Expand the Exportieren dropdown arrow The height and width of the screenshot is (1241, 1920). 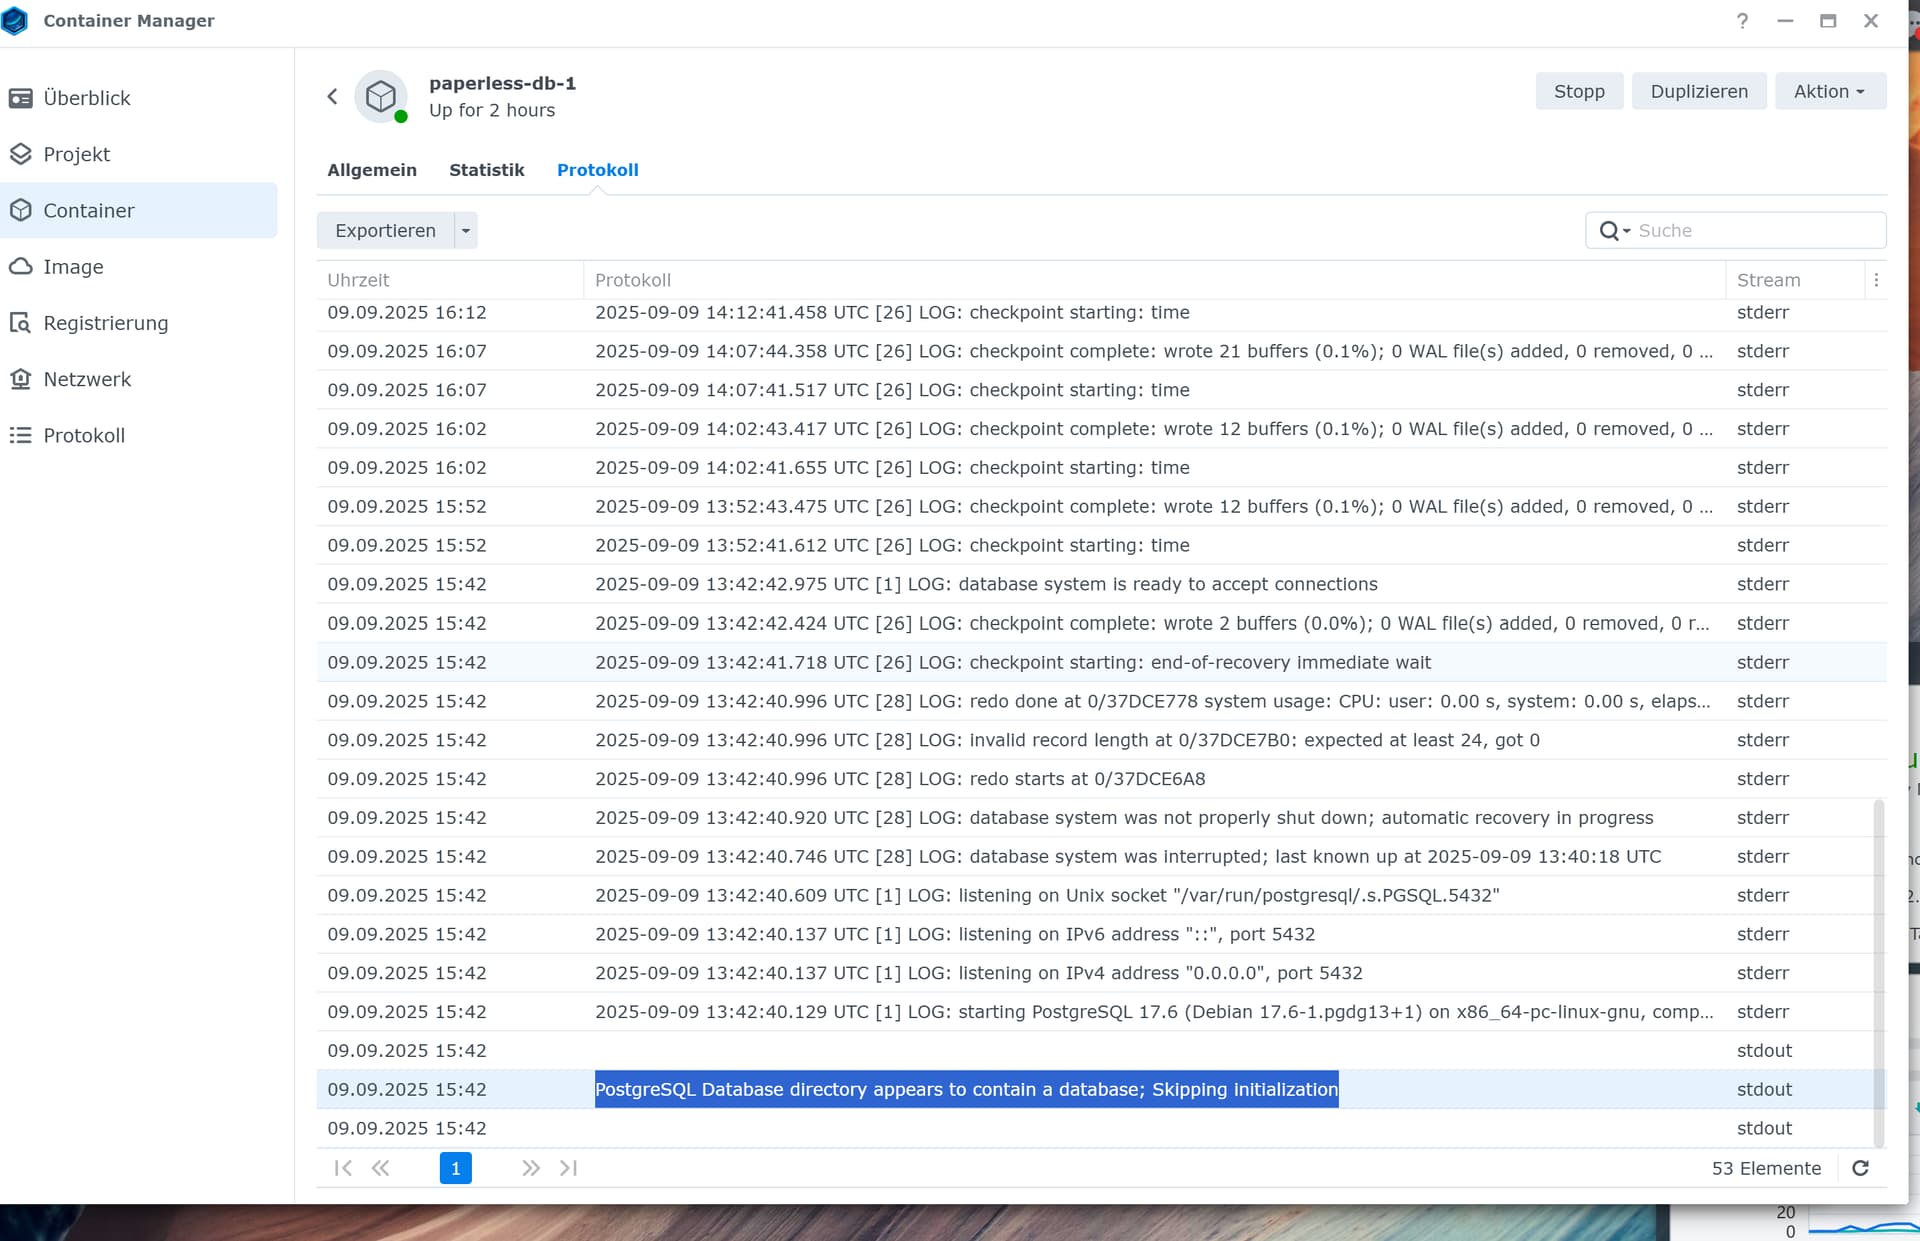coord(465,231)
